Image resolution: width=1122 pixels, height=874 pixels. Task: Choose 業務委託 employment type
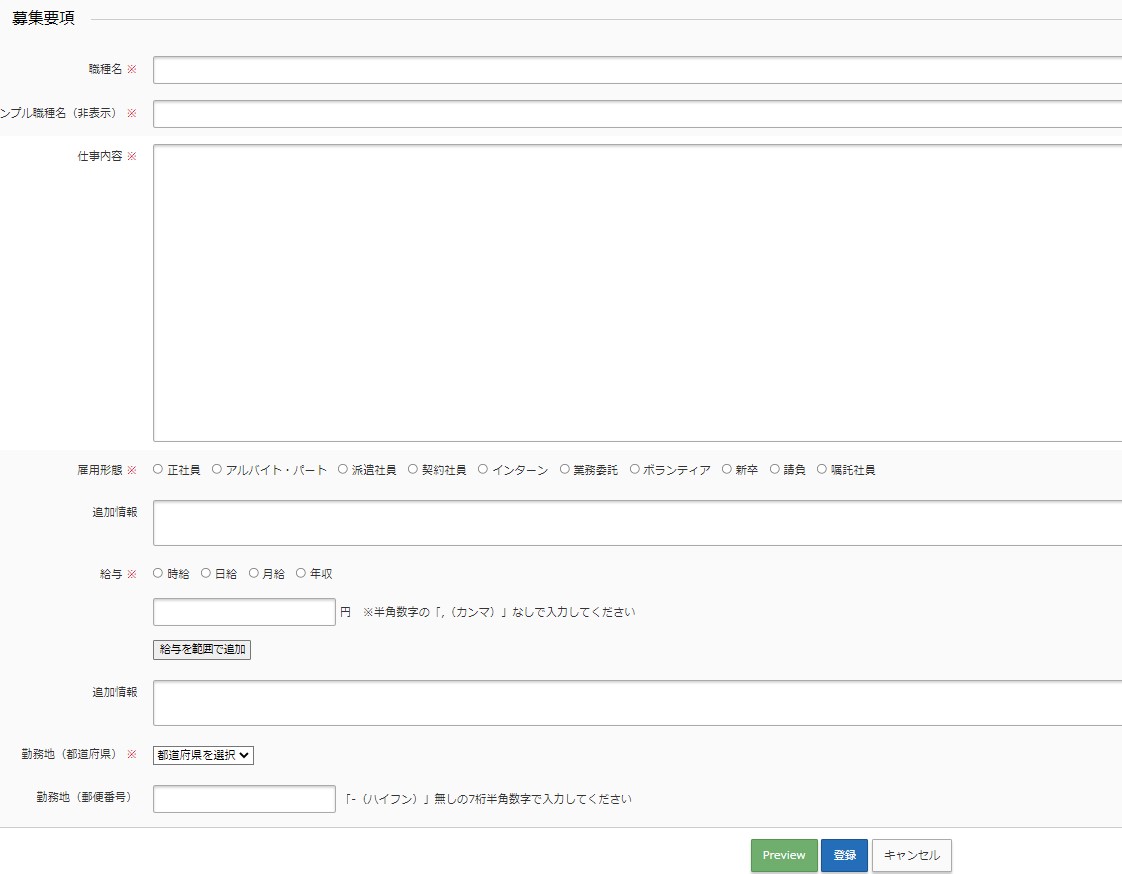pos(565,469)
